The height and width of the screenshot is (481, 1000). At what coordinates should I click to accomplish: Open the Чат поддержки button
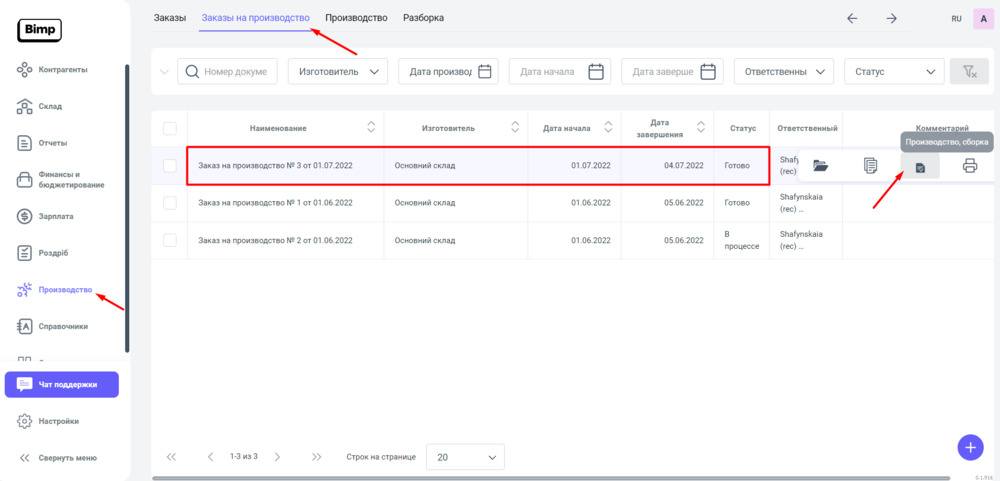pyautogui.click(x=62, y=384)
